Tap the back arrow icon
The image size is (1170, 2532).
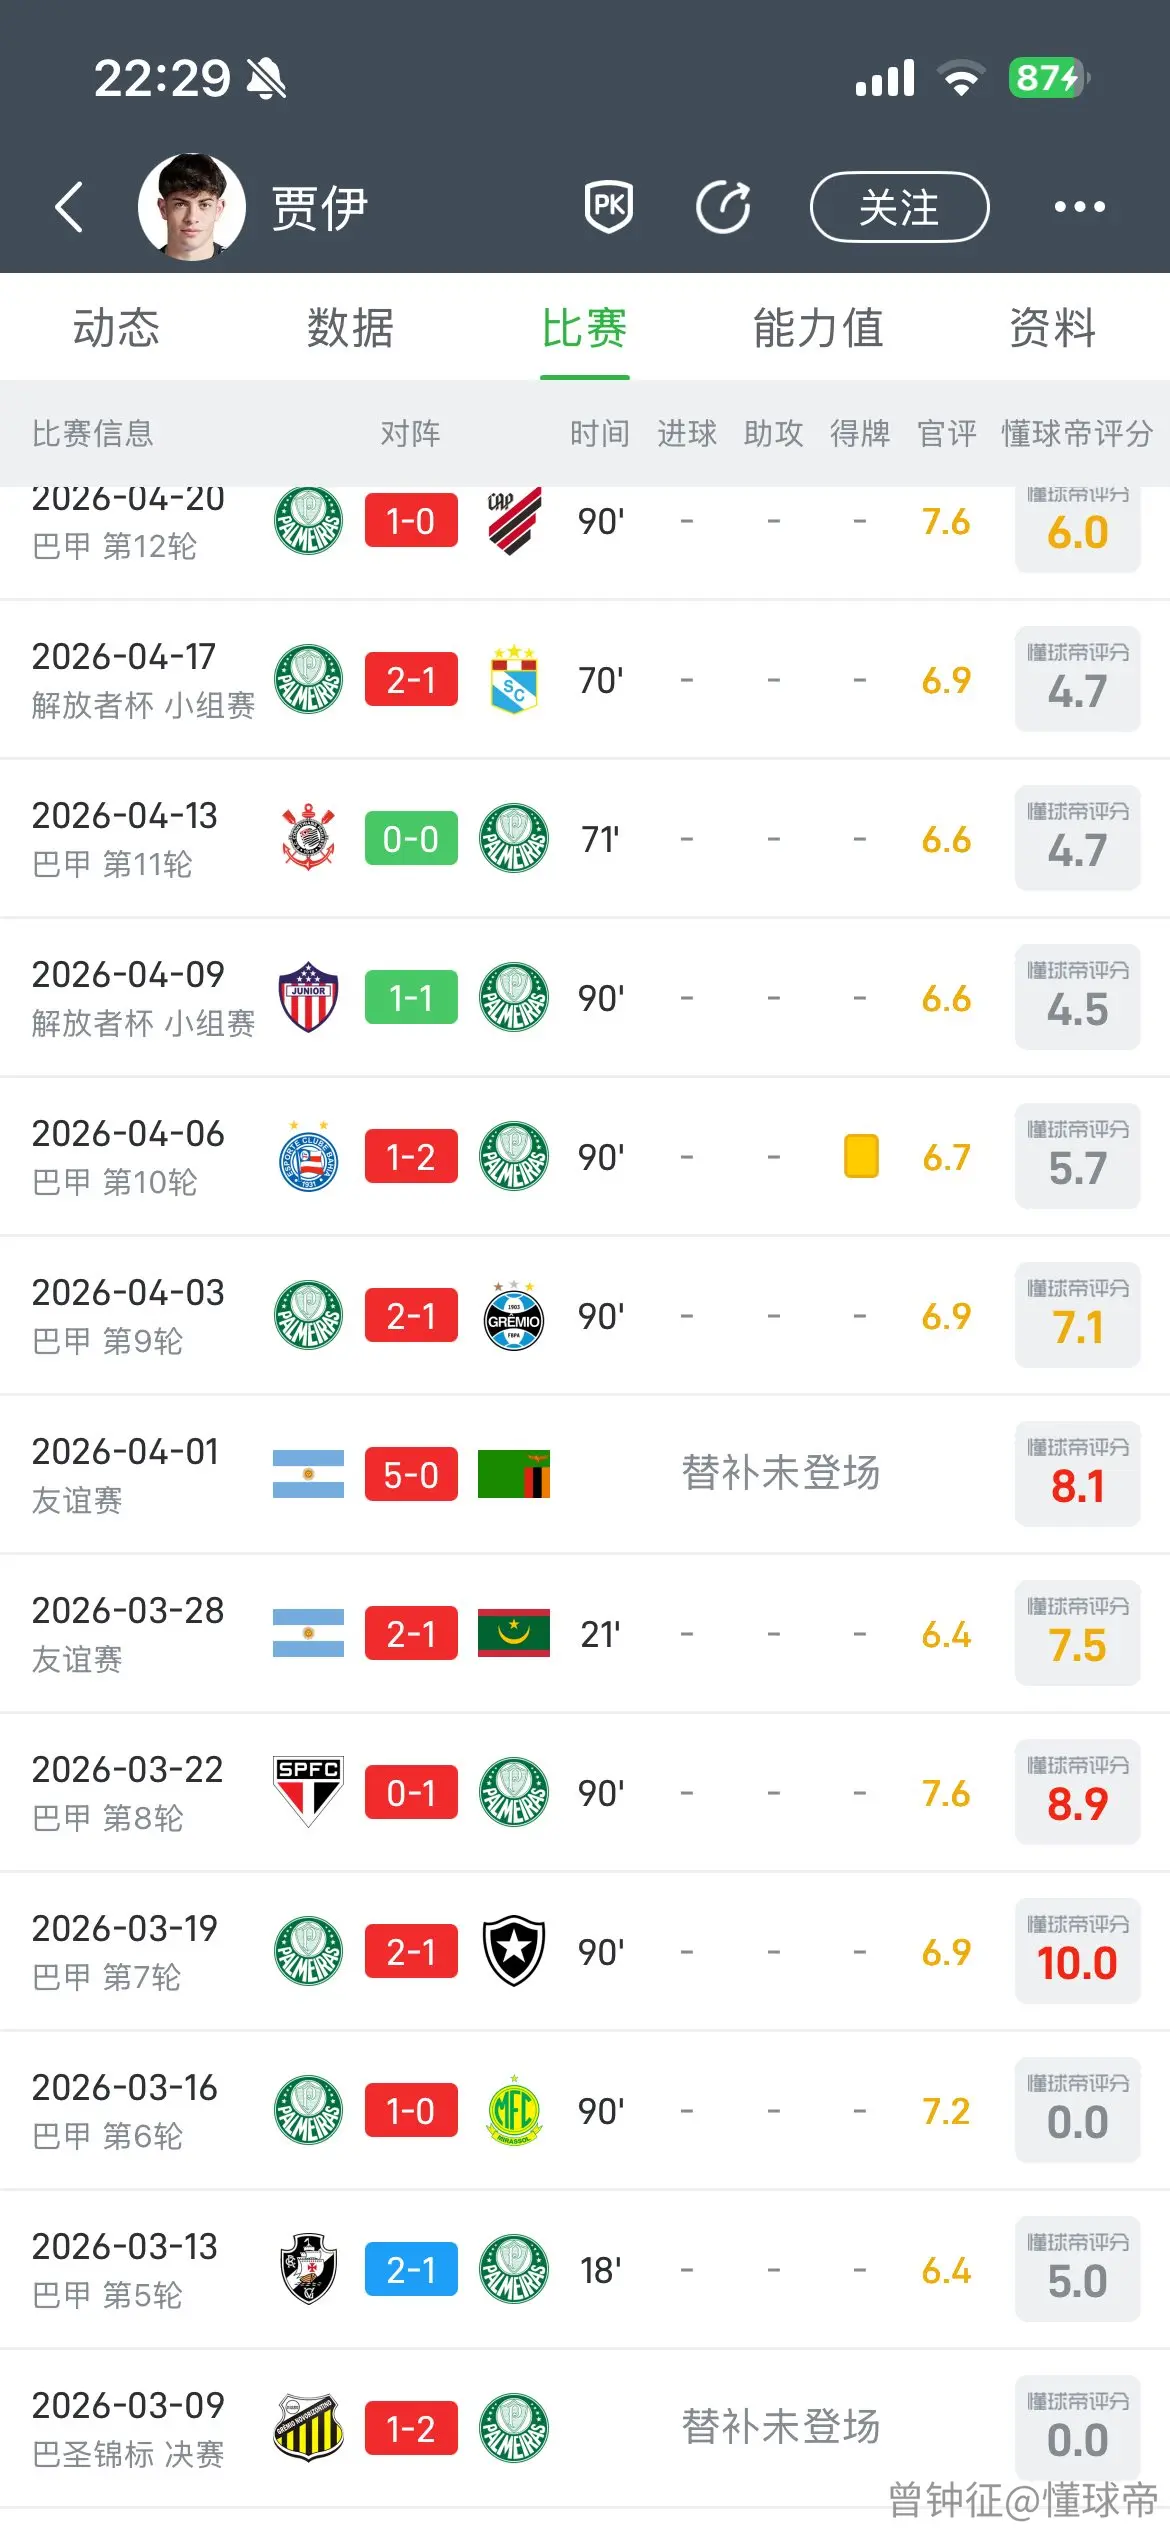[x=69, y=207]
